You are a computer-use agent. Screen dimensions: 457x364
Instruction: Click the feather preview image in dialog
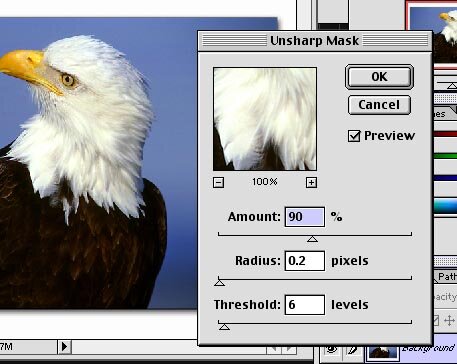pyautogui.click(x=265, y=119)
